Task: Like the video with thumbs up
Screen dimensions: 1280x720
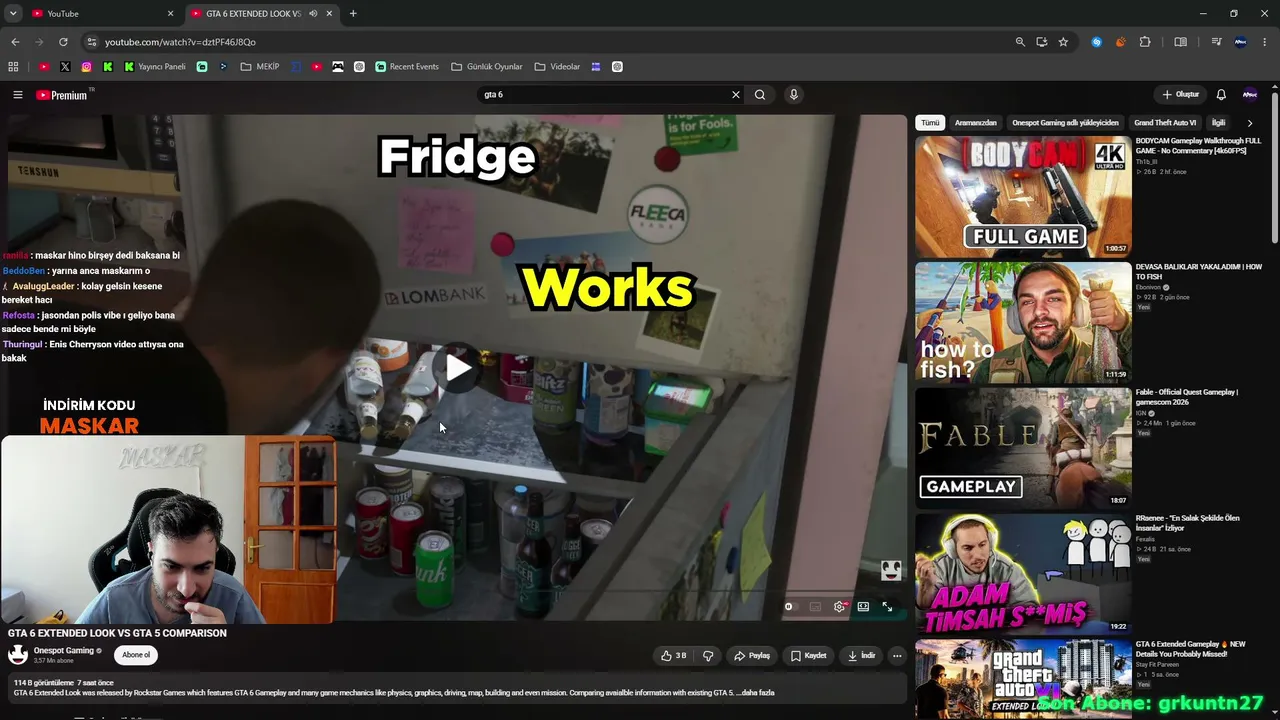Action: tap(674, 656)
